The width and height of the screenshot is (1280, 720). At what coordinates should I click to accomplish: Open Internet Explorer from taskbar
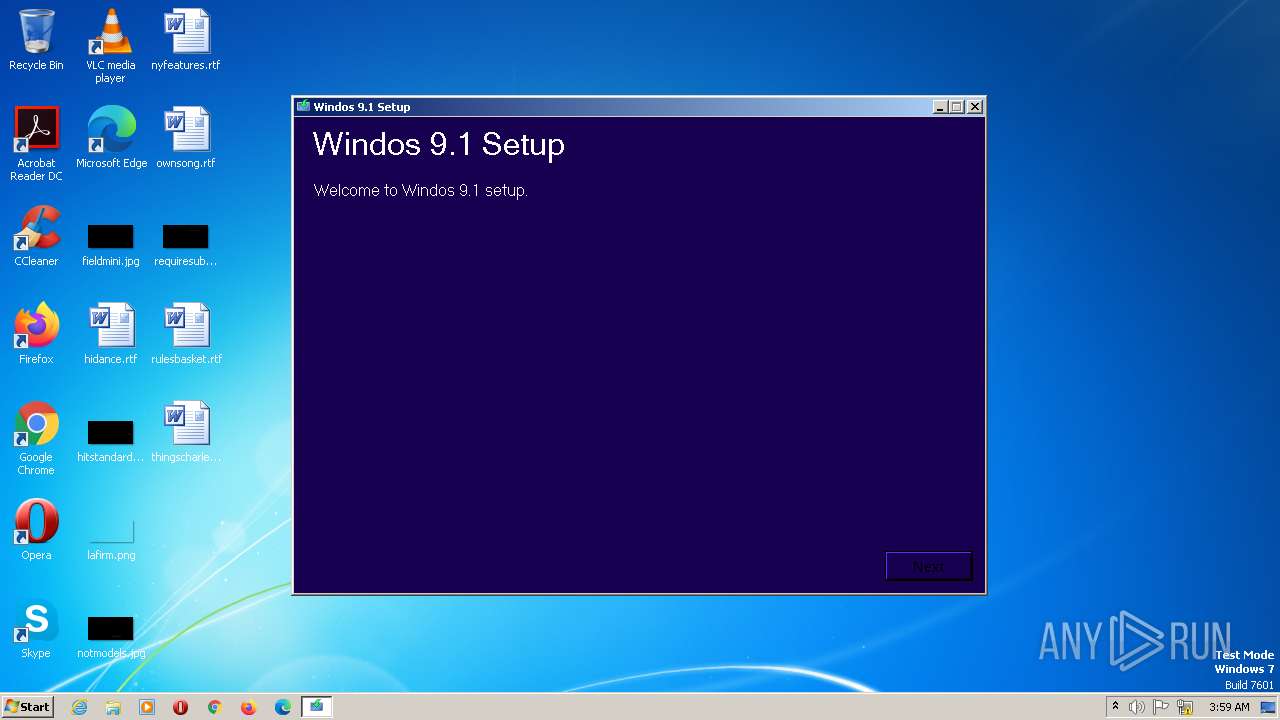79,707
